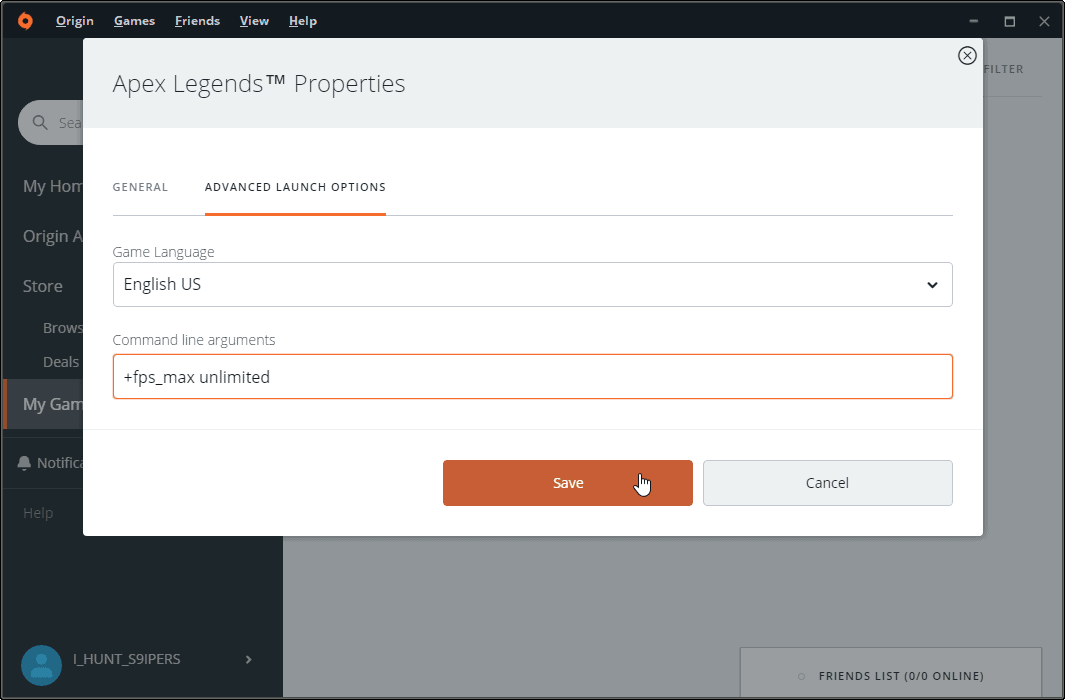Click the Game Language dropdown arrow
The height and width of the screenshot is (700, 1065).
coord(933,285)
